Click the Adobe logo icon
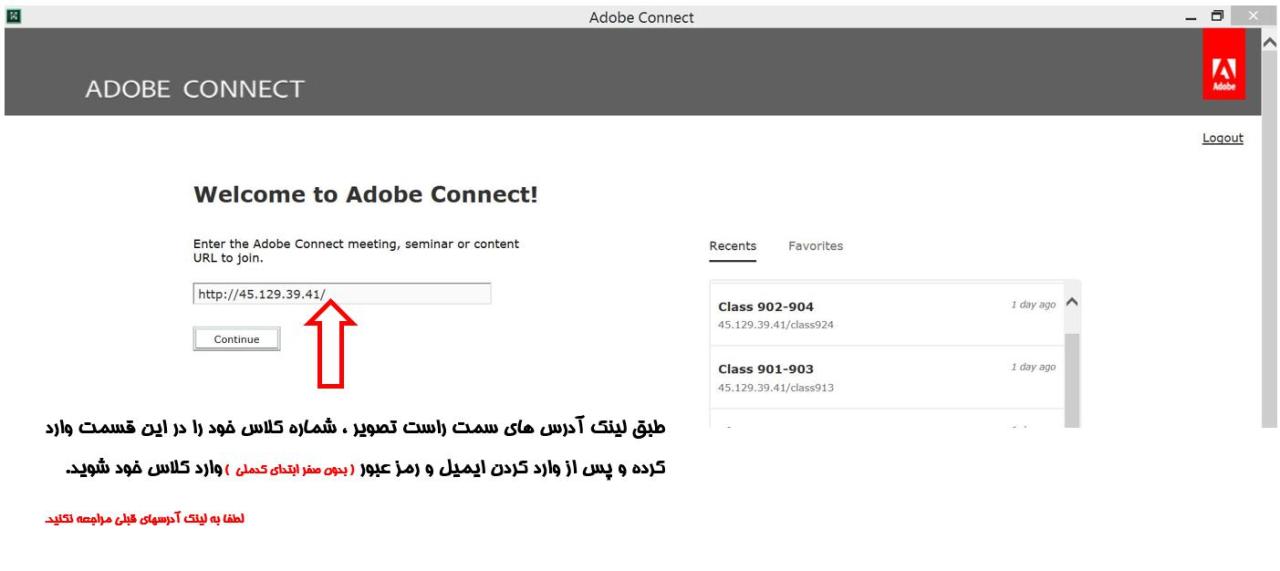The height and width of the screenshot is (571, 1280). pos(1225,64)
